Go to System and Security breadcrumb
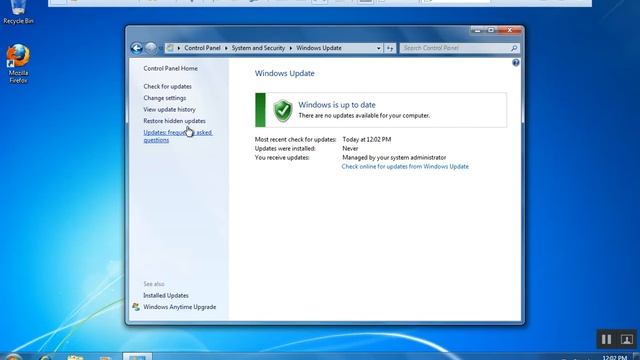The image size is (640, 360). pyautogui.click(x=258, y=48)
